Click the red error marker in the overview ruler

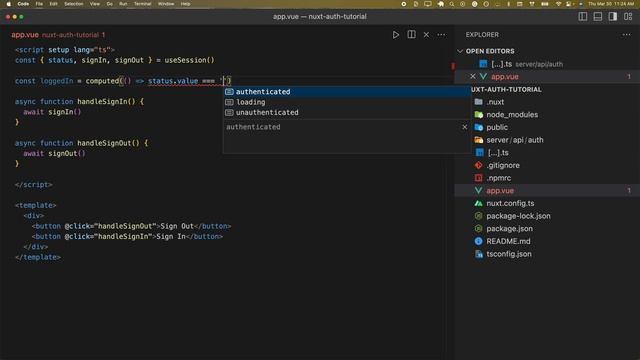click(x=453, y=66)
